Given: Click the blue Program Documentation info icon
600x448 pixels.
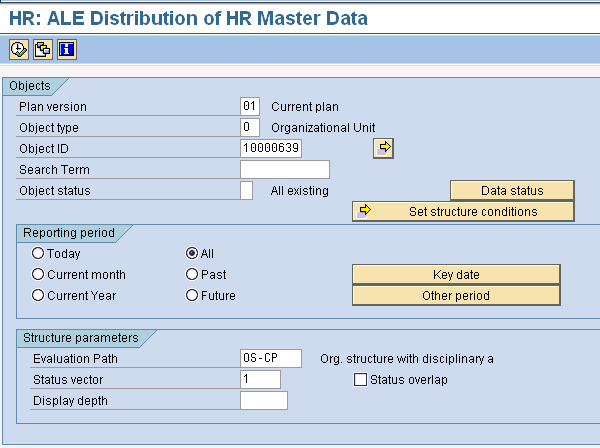Looking at the screenshot, I should coord(66,49).
